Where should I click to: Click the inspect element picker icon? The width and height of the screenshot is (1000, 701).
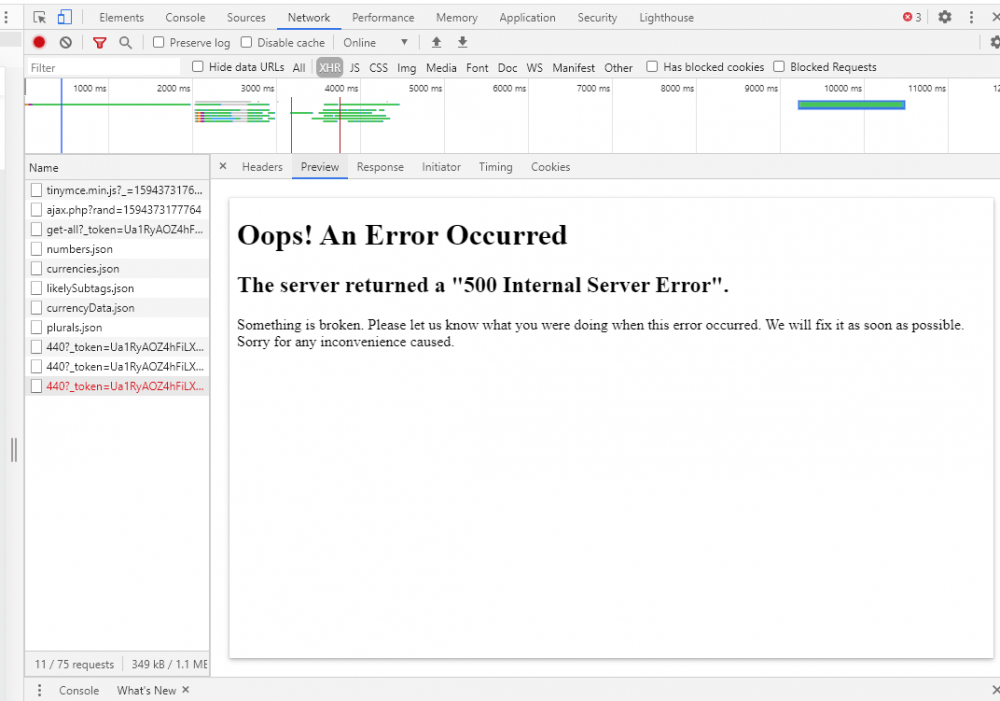pyautogui.click(x=40, y=17)
